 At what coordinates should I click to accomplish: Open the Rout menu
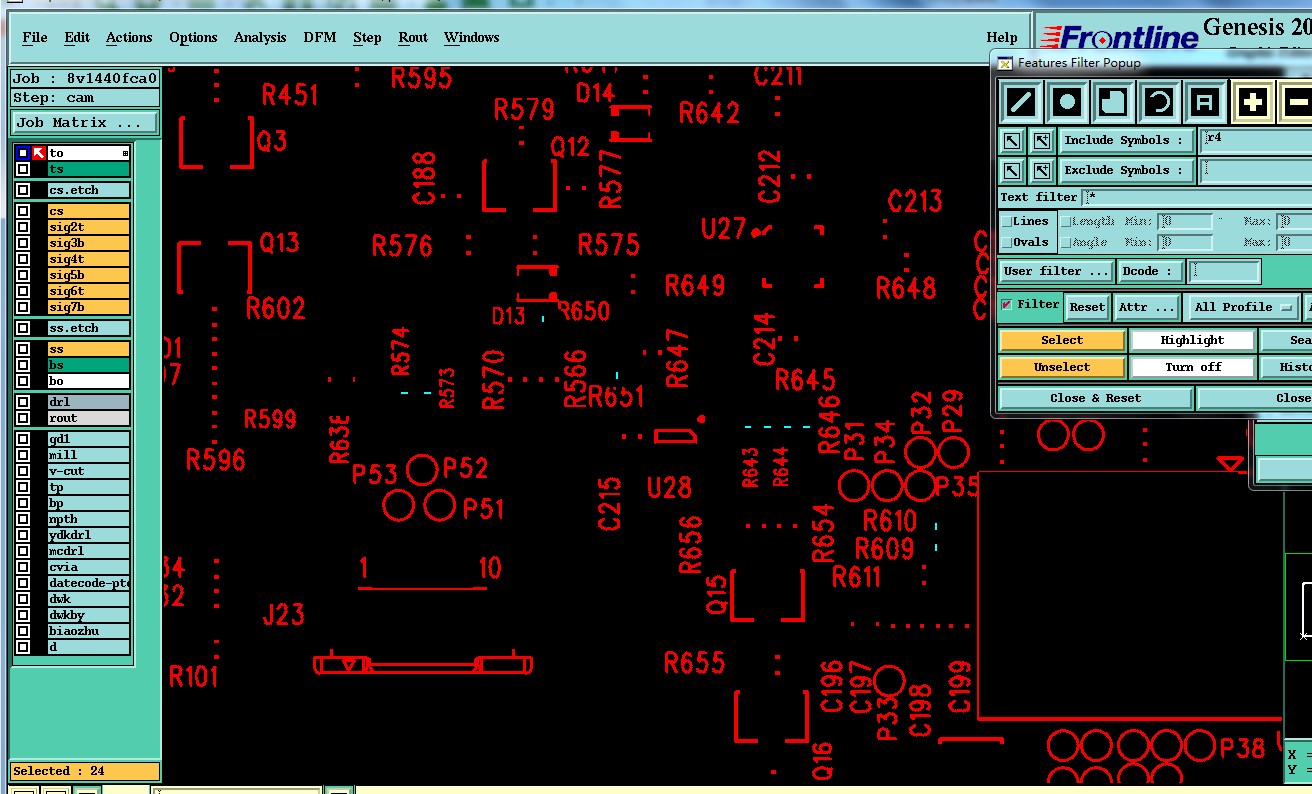click(x=413, y=38)
